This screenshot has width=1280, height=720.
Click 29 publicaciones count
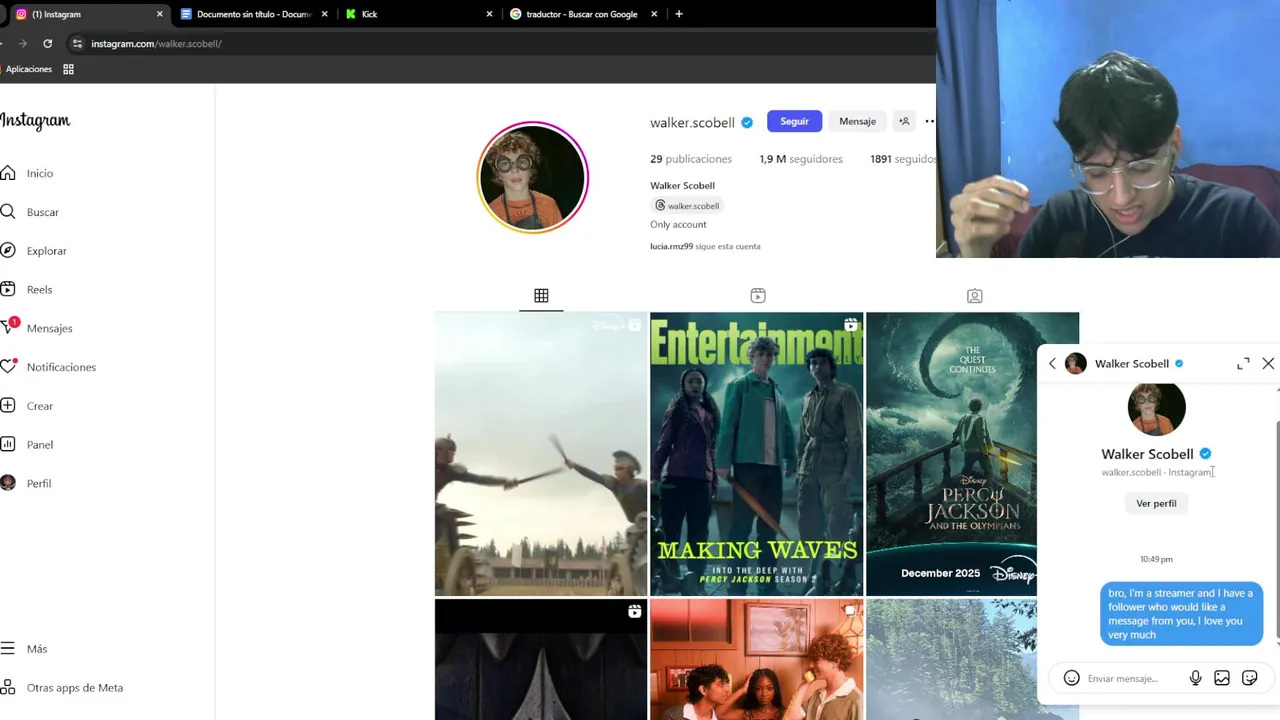pos(691,159)
